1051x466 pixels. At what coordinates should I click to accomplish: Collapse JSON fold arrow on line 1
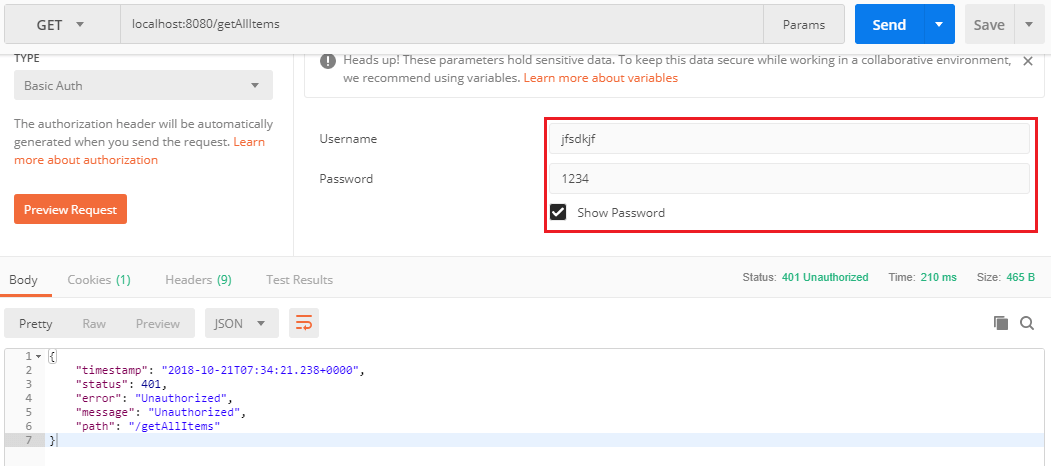click(39, 357)
